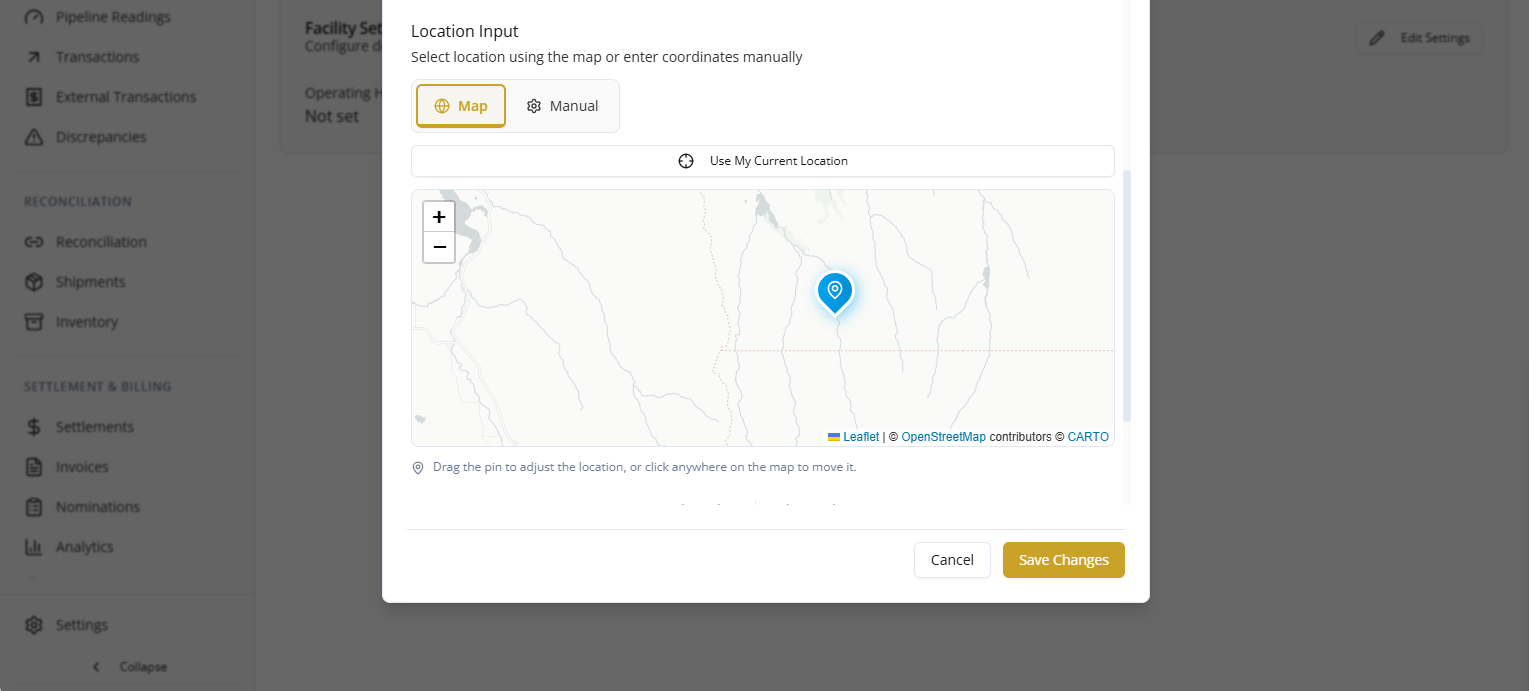Click the Shipments box icon

pyautogui.click(x=34, y=282)
